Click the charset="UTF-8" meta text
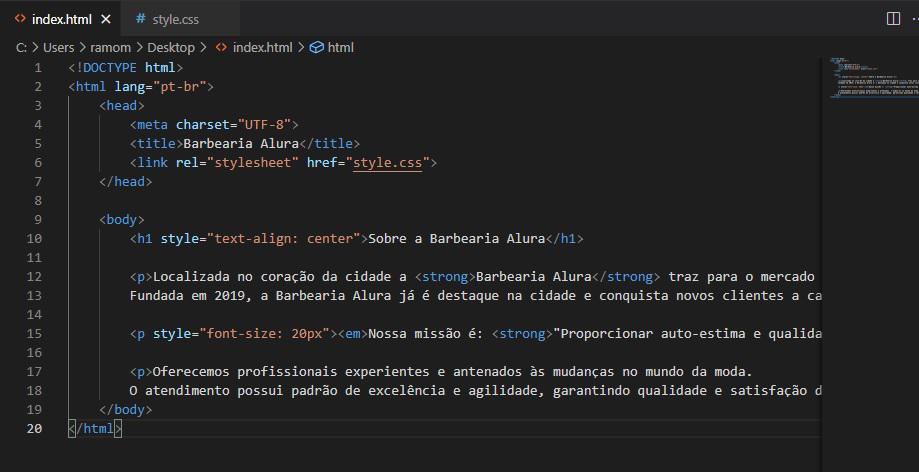This screenshot has width=919, height=472. point(233,124)
